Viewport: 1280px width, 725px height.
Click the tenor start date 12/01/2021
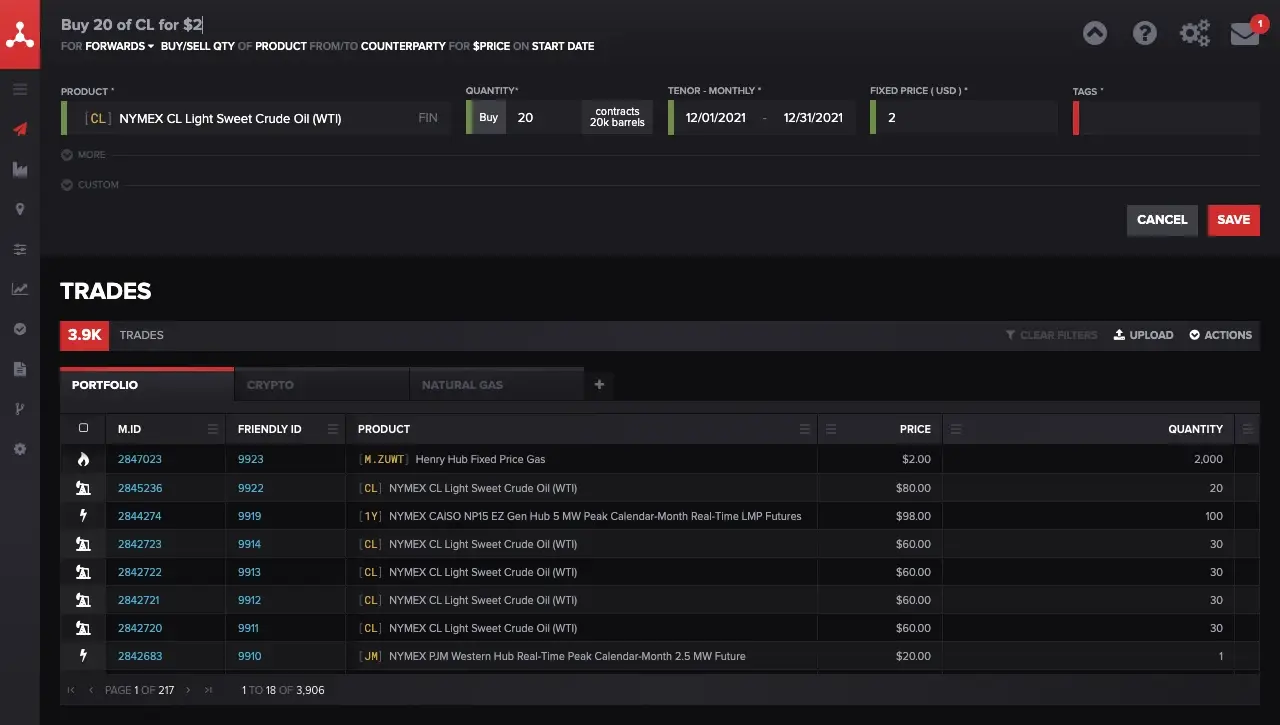click(x=716, y=117)
